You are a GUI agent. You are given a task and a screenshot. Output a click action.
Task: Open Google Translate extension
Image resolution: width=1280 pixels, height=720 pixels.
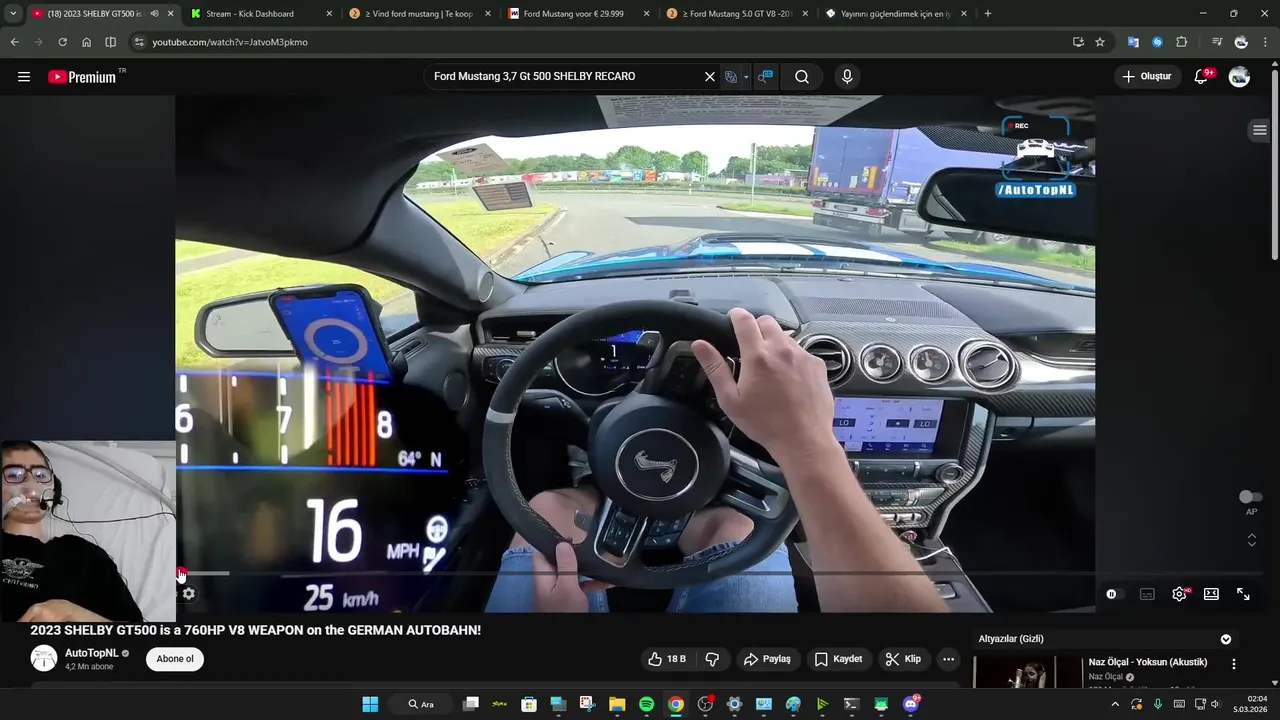coord(1133,42)
